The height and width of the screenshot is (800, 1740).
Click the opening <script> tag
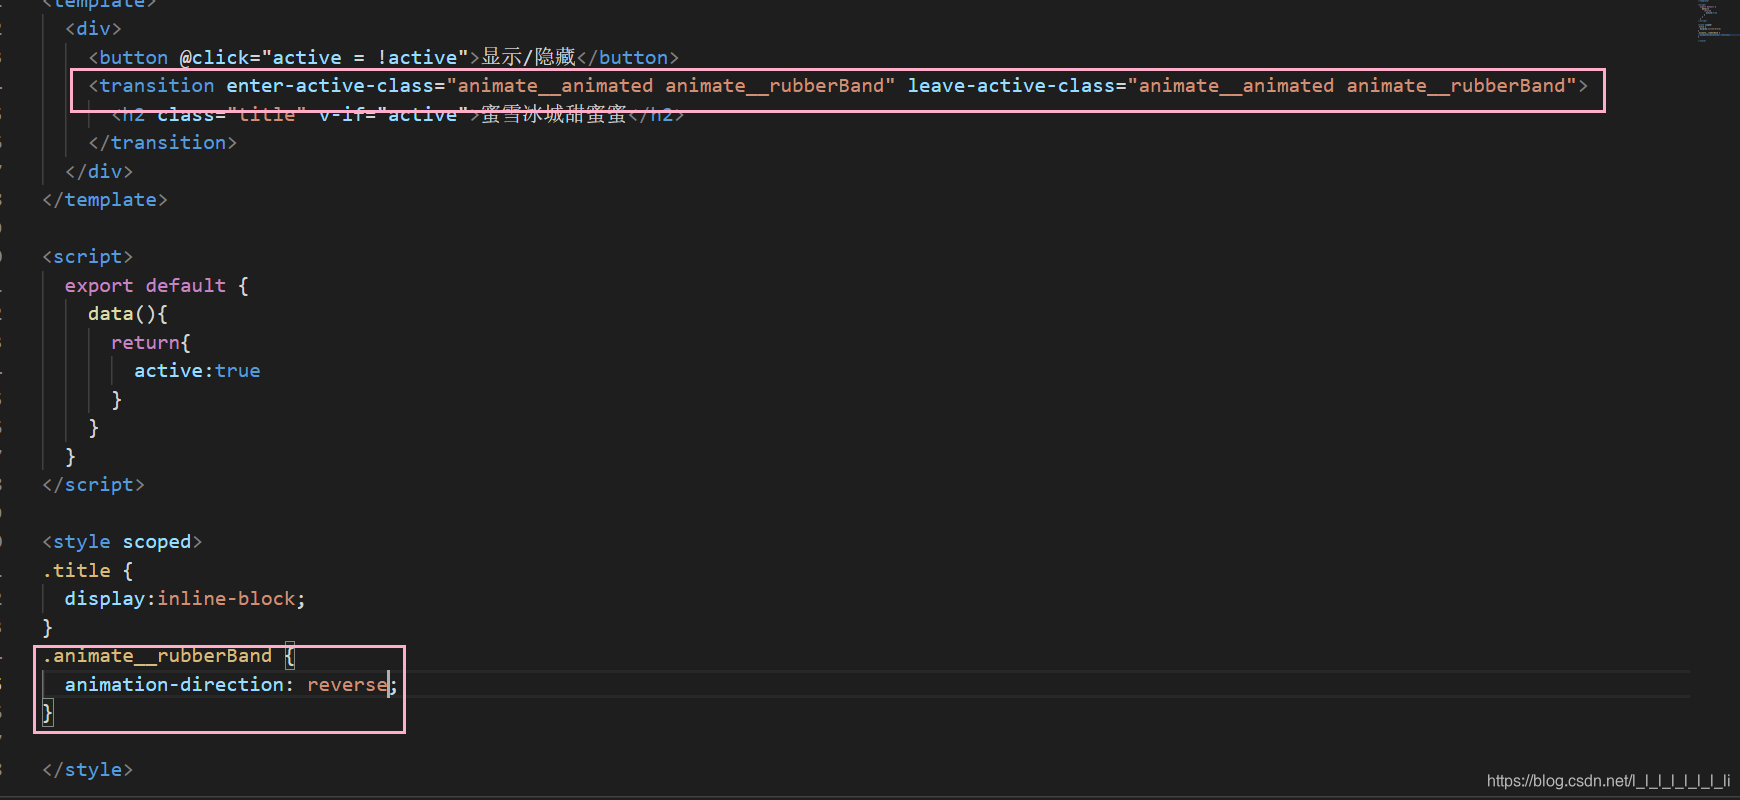87,257
